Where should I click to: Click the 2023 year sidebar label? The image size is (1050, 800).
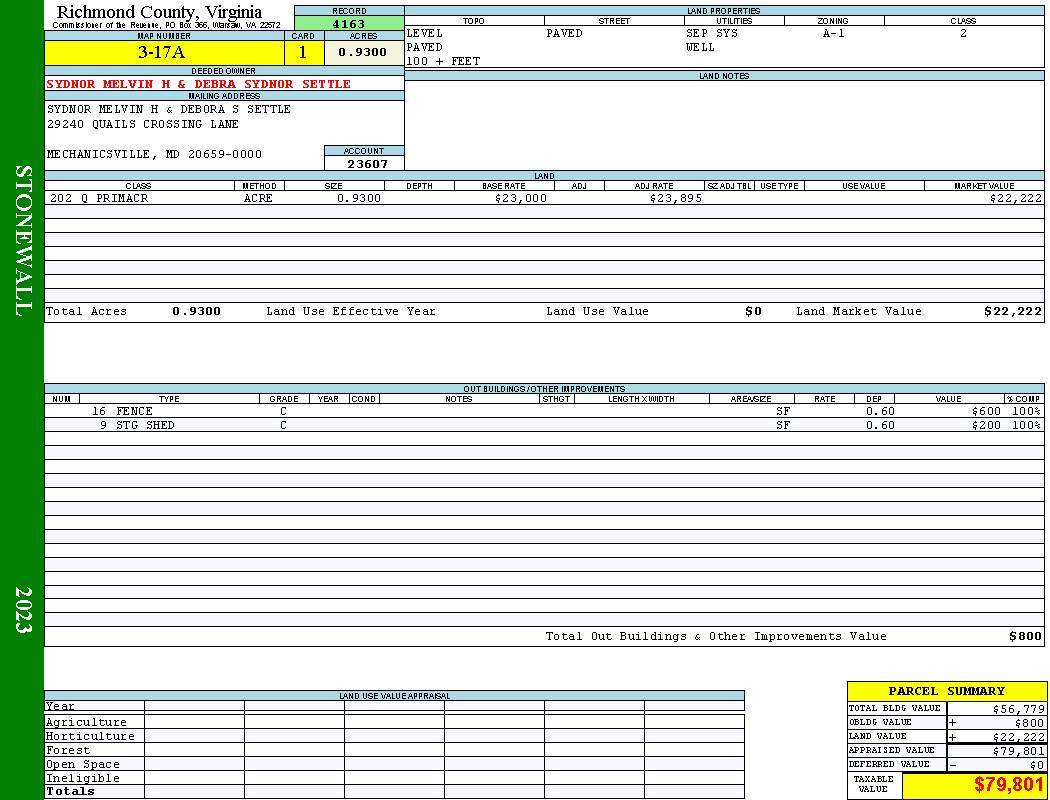(23, 610)
